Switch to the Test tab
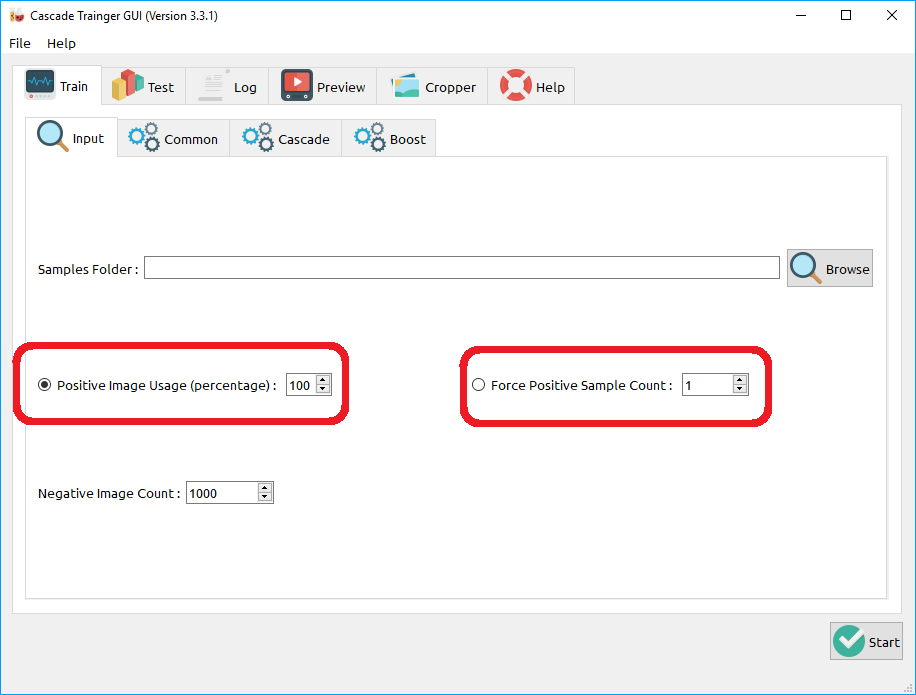916x695 pixels. [144, 86]
